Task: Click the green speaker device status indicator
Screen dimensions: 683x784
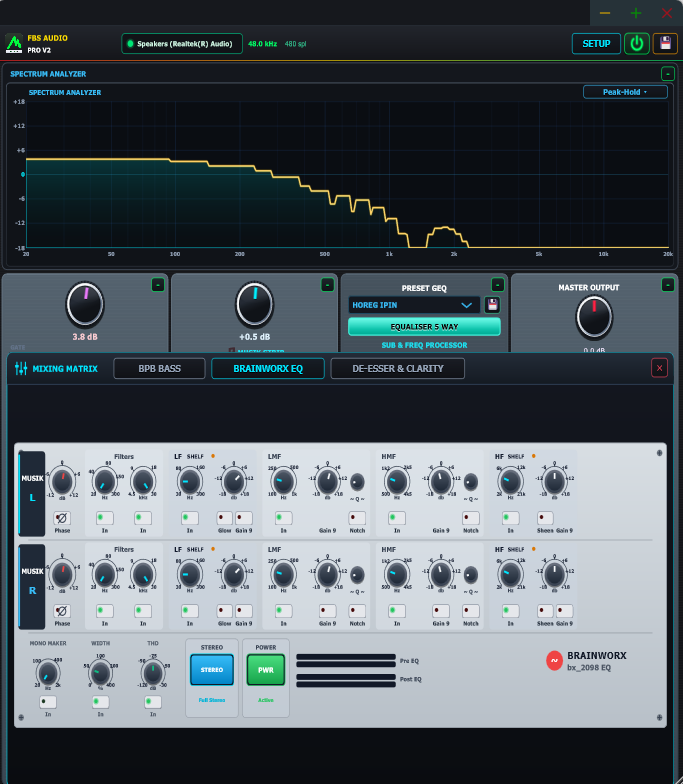Action: (x=130, y=44)
